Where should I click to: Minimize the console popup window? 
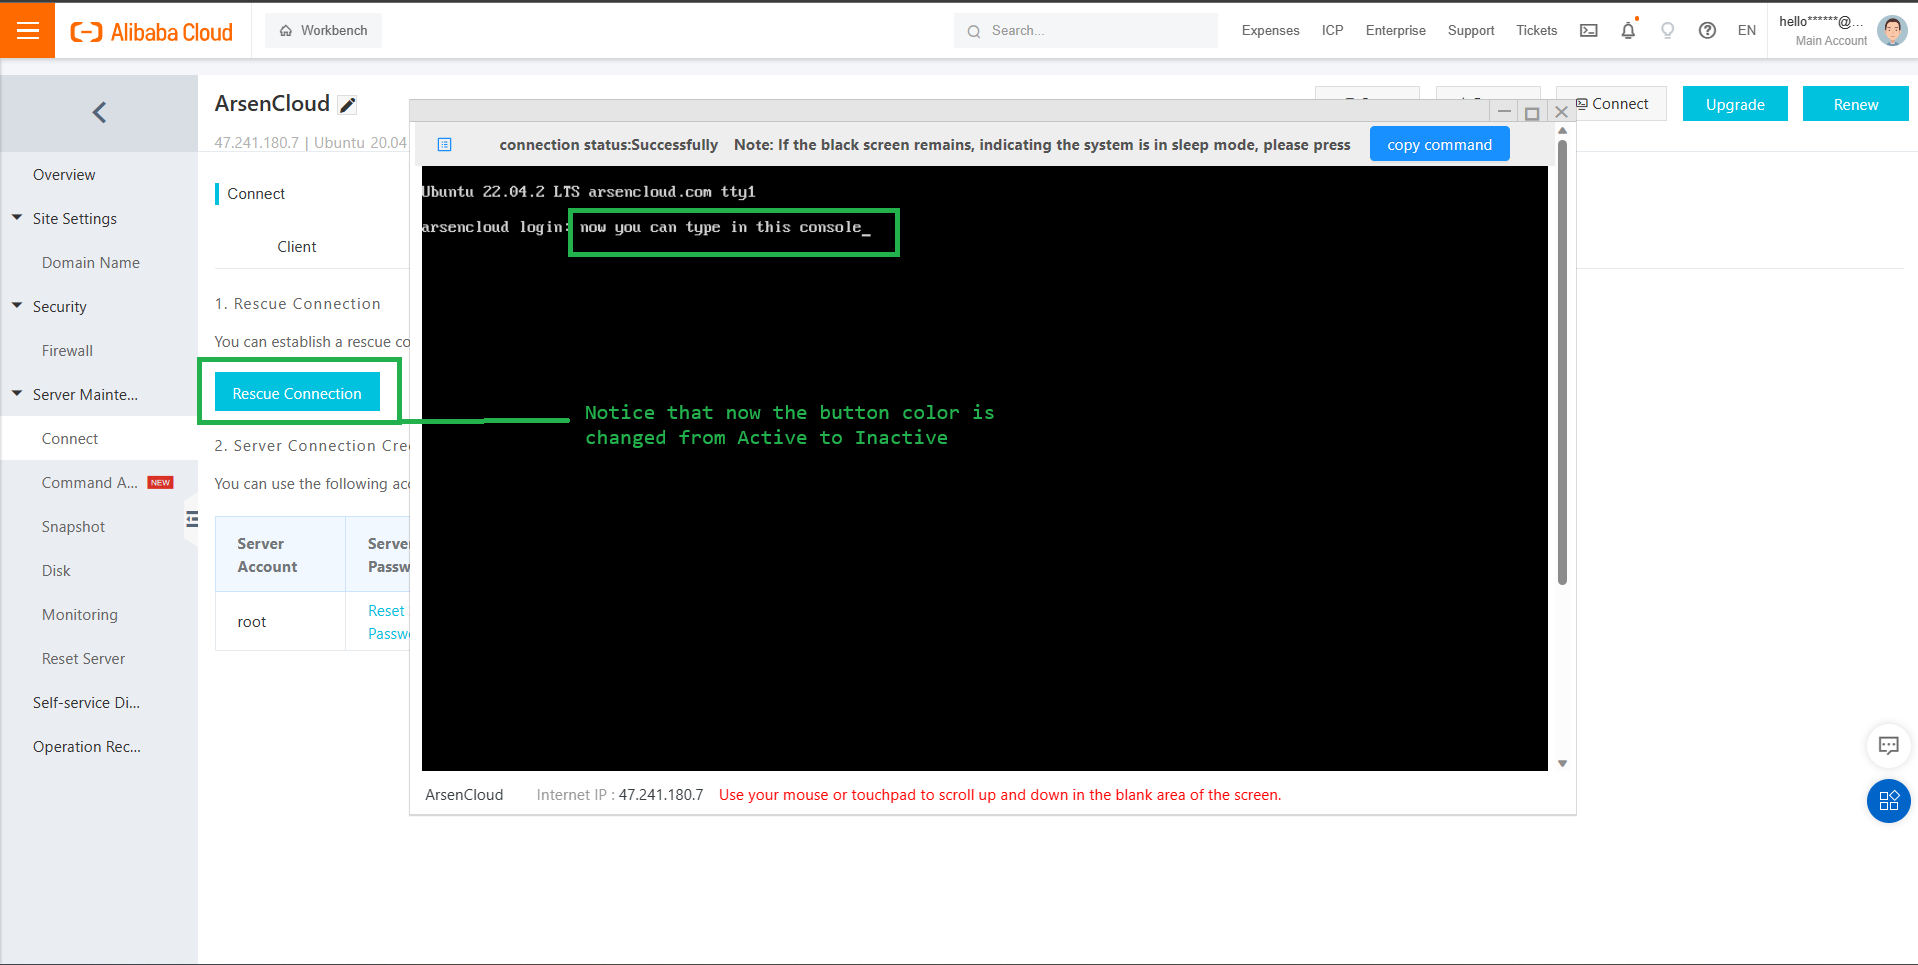1504,112
